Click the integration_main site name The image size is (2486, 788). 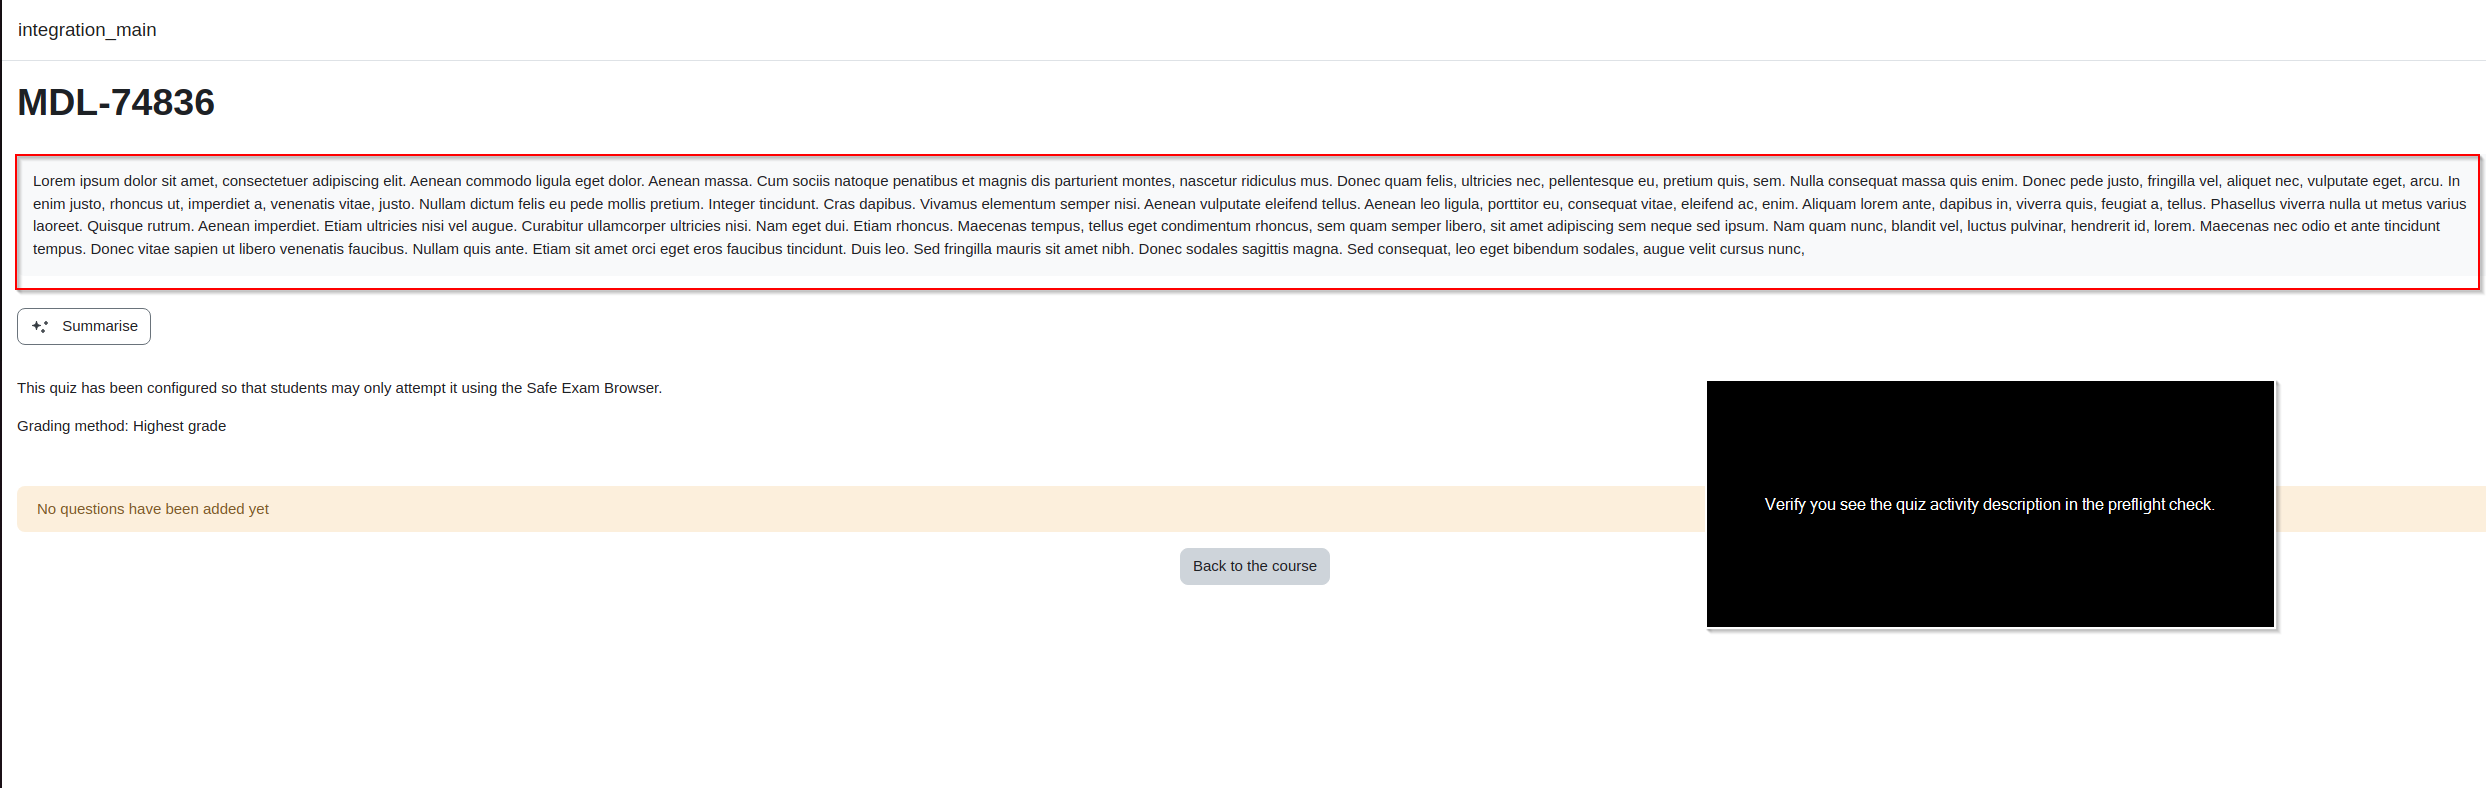point(87,30)
